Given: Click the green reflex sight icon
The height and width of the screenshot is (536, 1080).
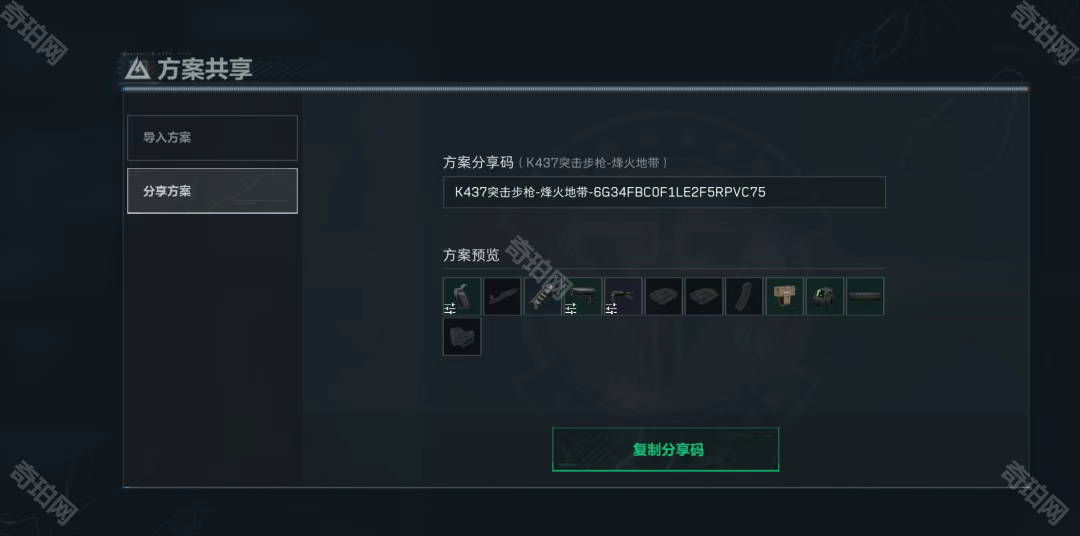Looking at the screenshot, I should click(x=825, y=296).
